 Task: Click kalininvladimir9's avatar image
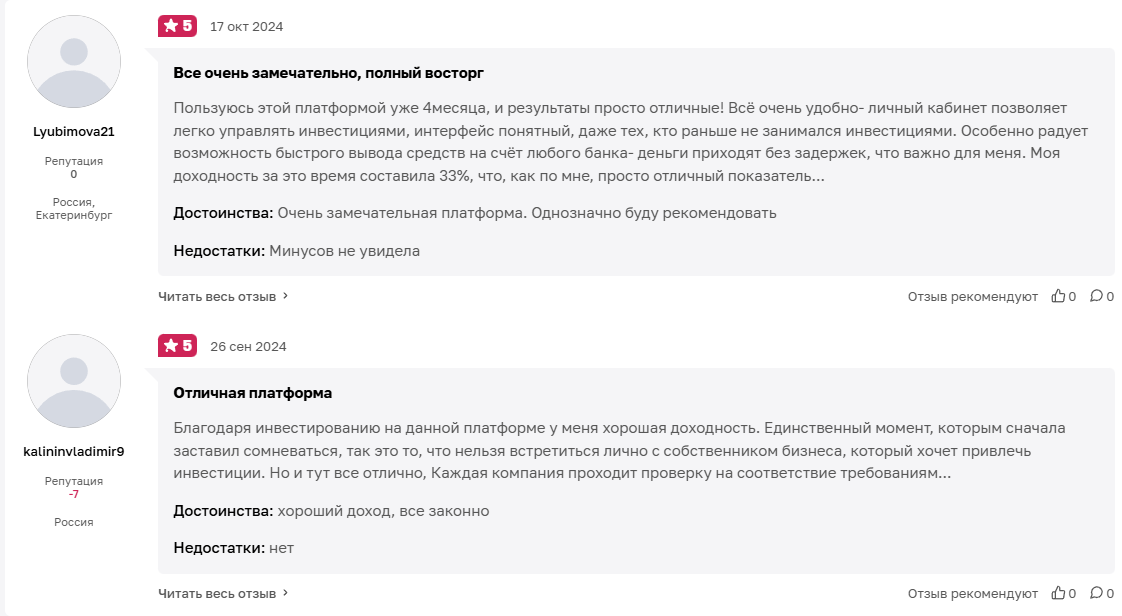tap(73, 382)
